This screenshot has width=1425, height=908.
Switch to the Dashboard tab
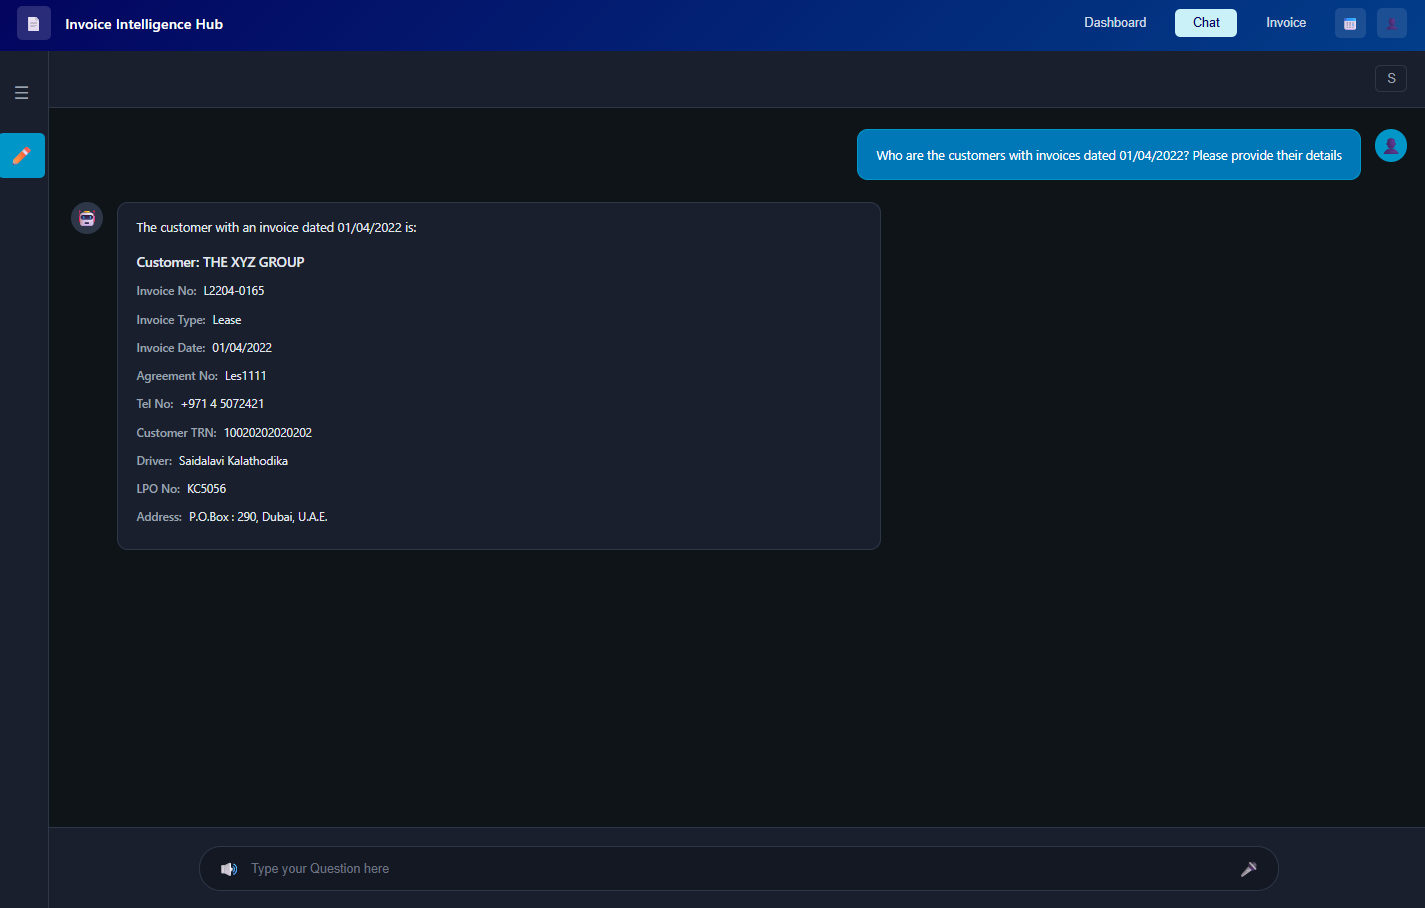1114,22
